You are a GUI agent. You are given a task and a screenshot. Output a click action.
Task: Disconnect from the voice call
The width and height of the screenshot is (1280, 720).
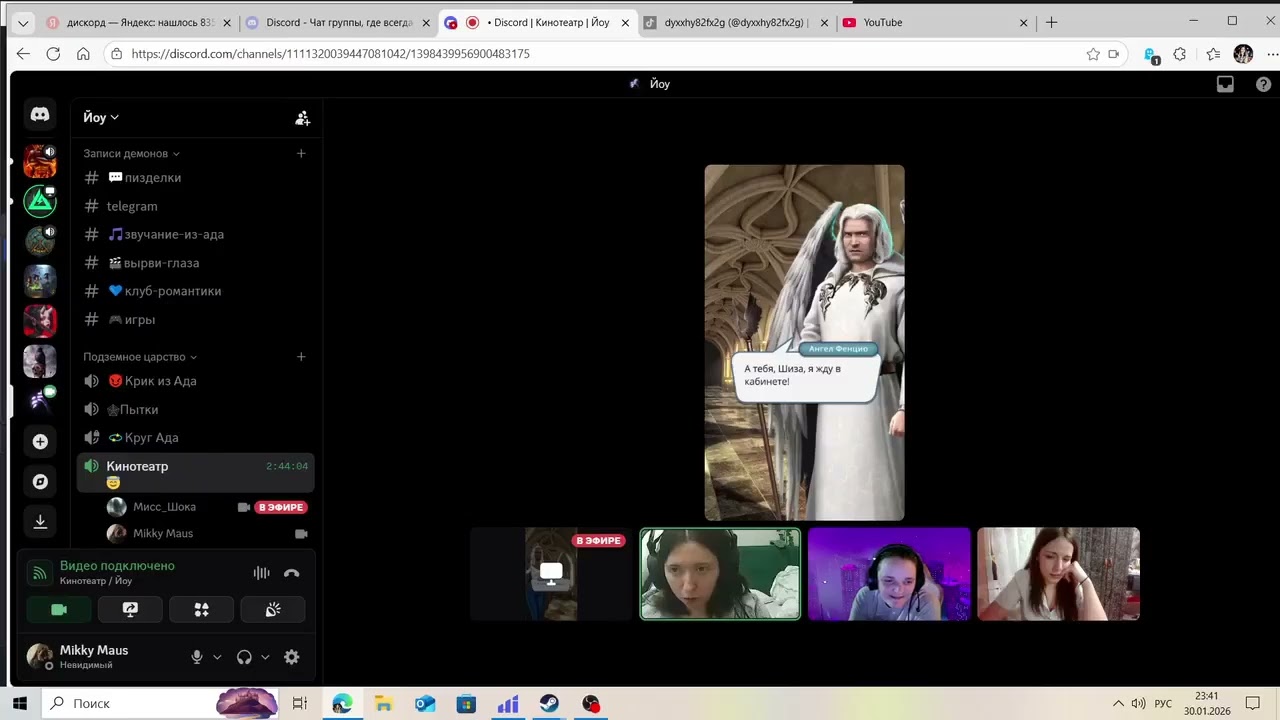point(291,573)
